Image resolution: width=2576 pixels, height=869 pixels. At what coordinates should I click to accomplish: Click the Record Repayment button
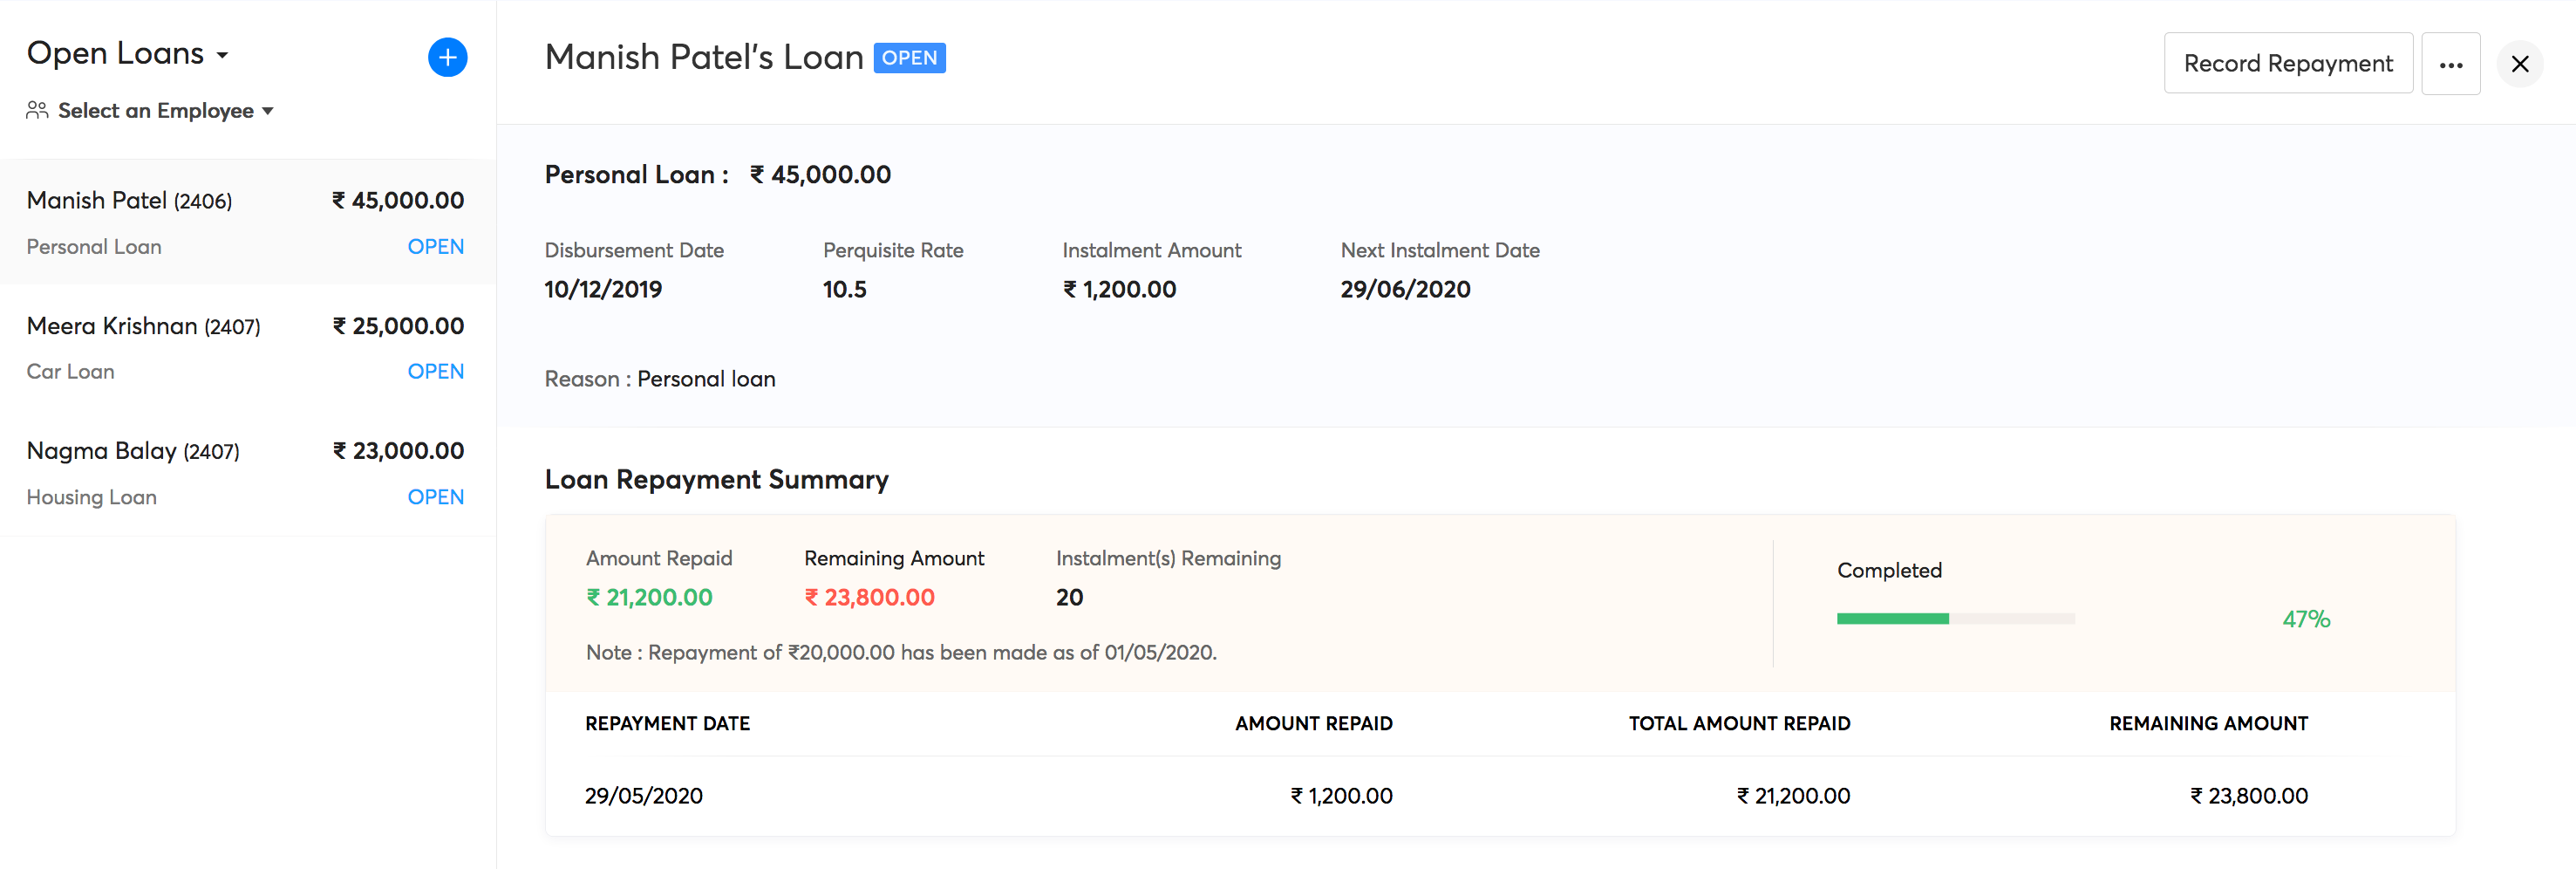(x=2288, y=63)
